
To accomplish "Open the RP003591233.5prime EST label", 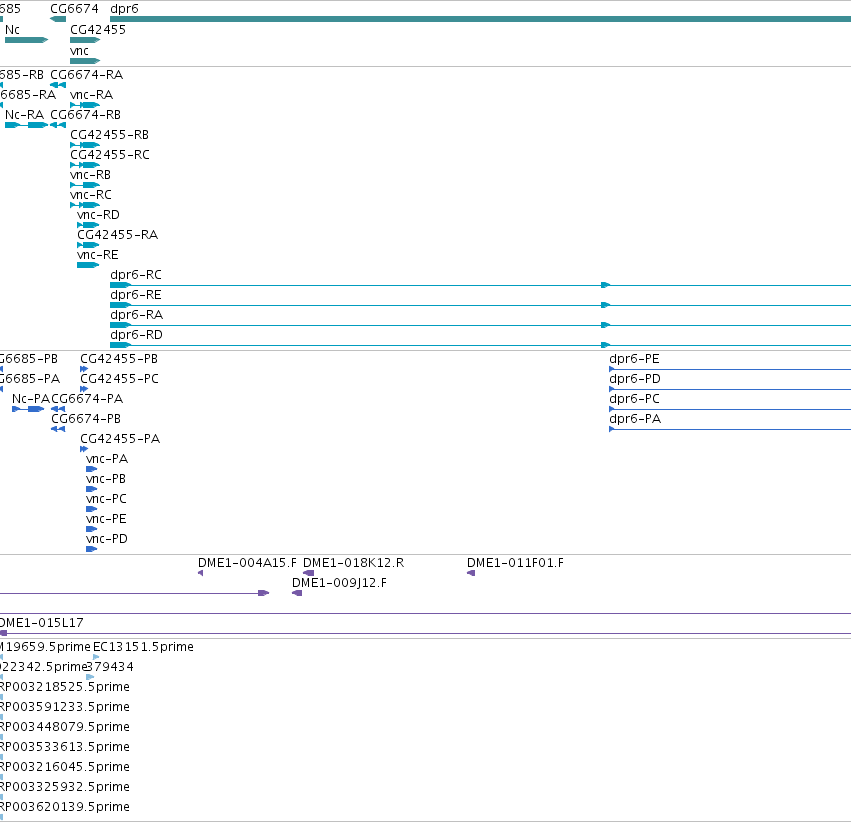I will point(65,707).
